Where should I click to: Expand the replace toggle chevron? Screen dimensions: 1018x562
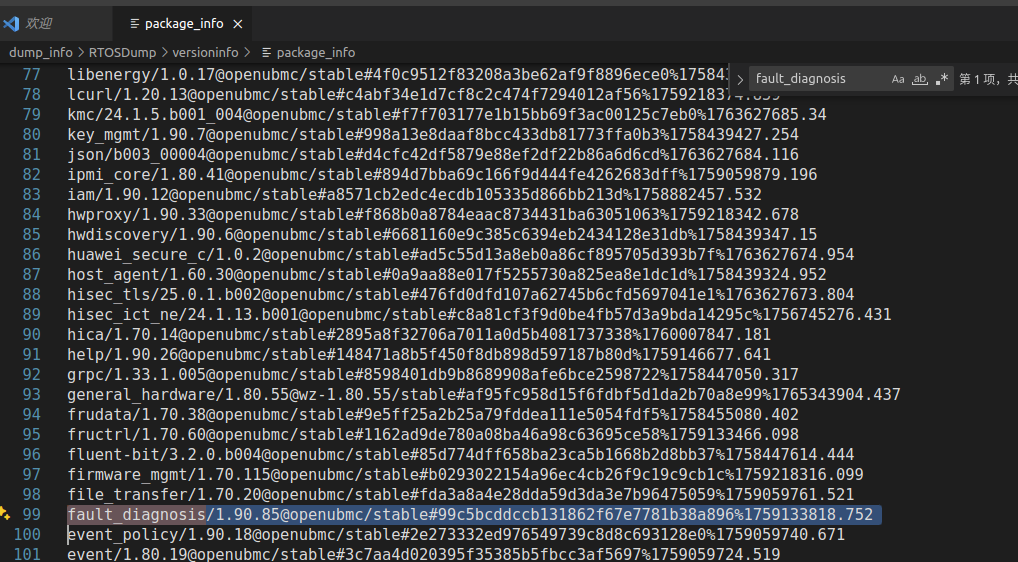739,79
